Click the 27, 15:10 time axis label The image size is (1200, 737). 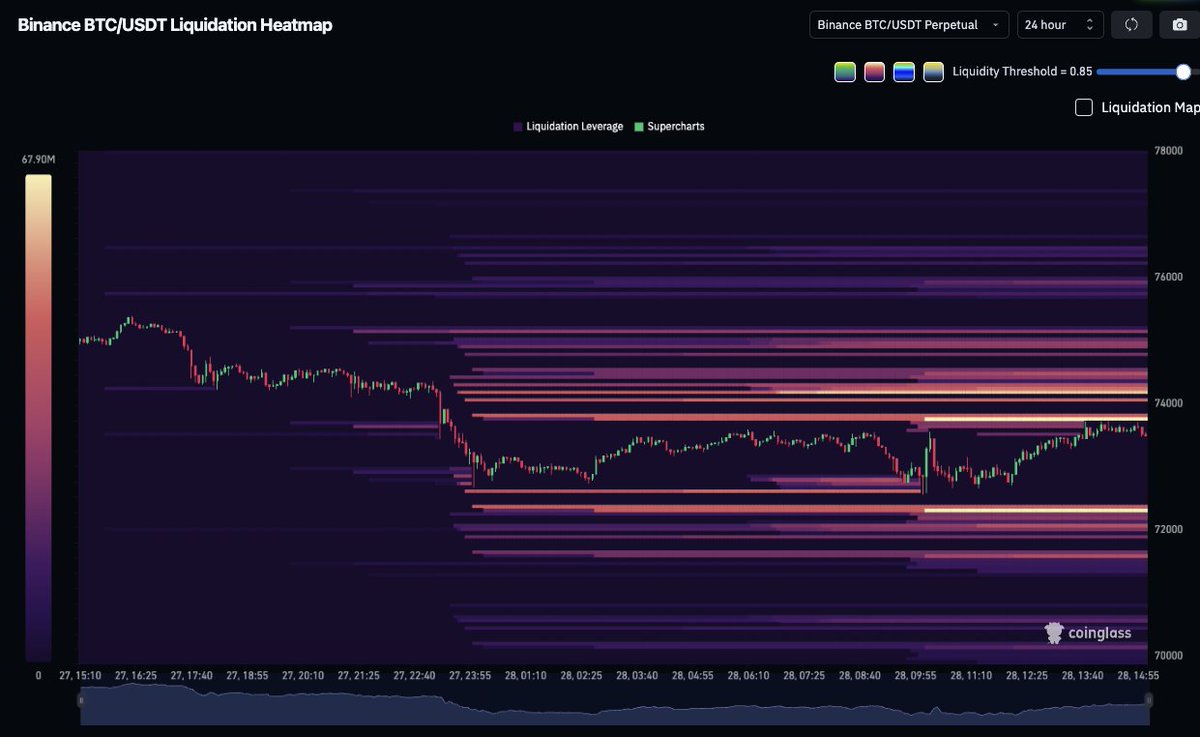(80, 676)
